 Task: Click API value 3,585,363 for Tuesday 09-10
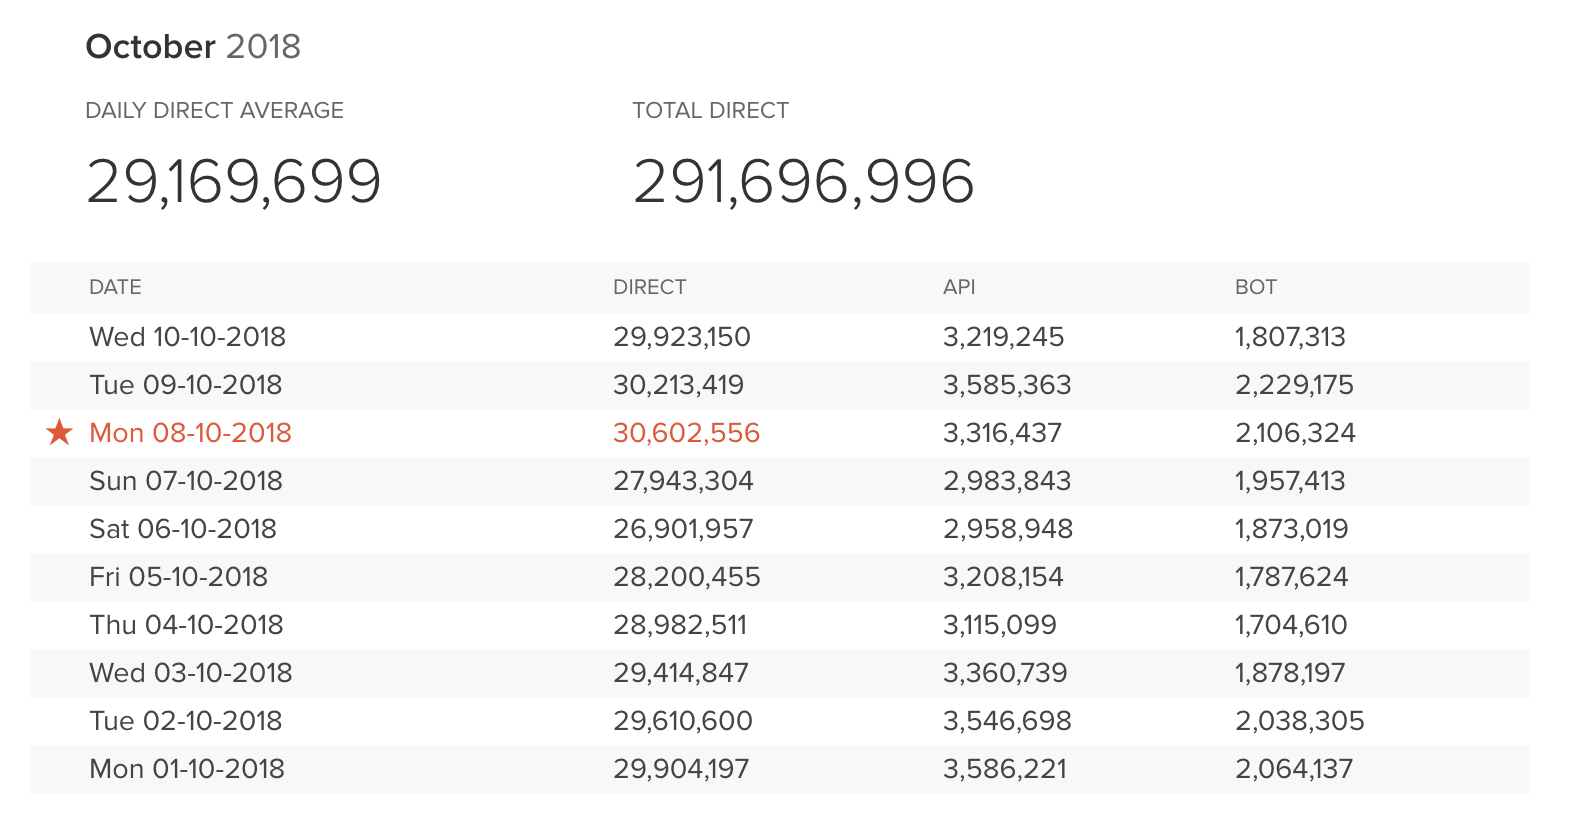(x=1006, y=385)
